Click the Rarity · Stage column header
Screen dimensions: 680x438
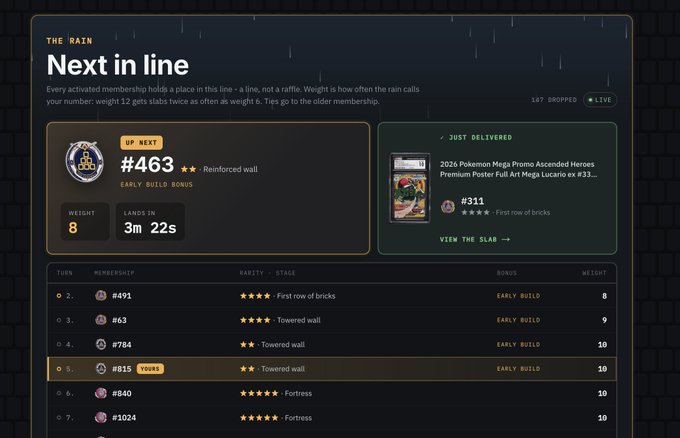pyautogui.click(x=268, y=273)
